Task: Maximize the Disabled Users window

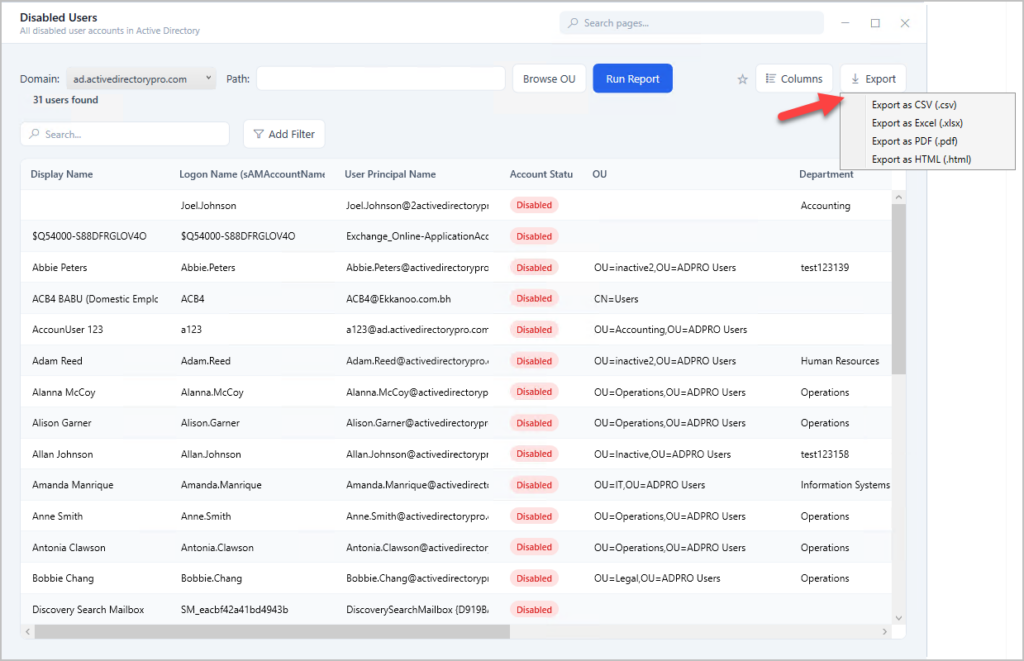Action: pos(875,23)
